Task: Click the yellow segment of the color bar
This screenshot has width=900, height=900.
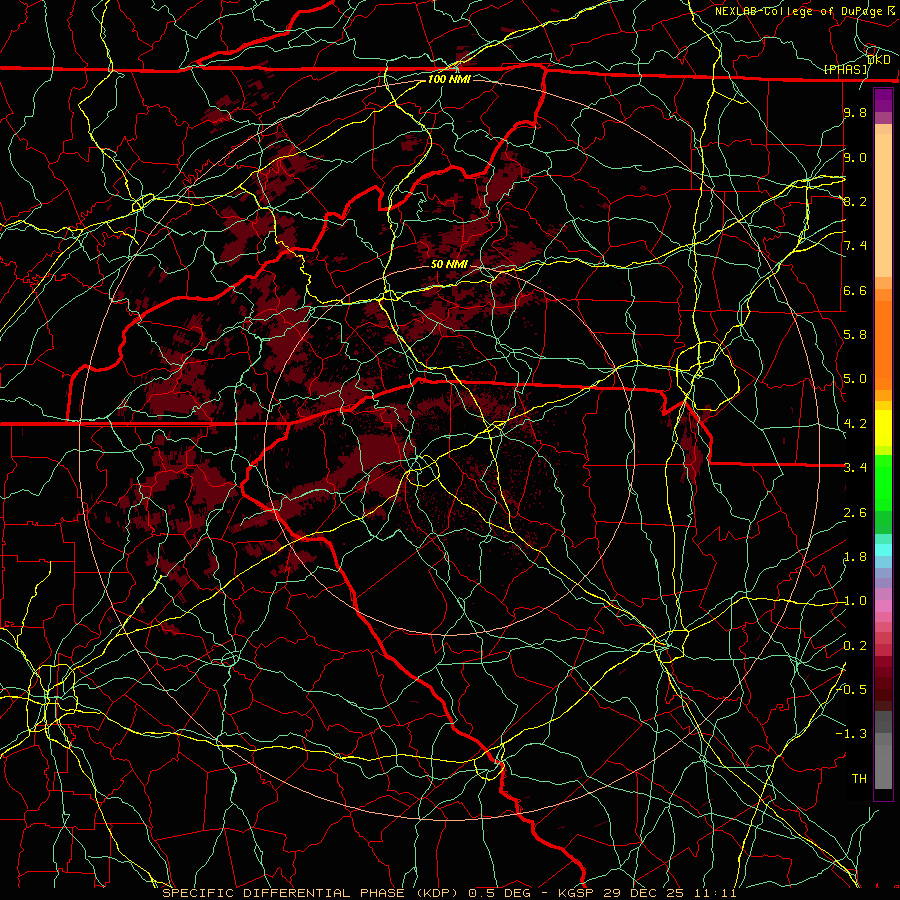Action: tap(883, 428)
